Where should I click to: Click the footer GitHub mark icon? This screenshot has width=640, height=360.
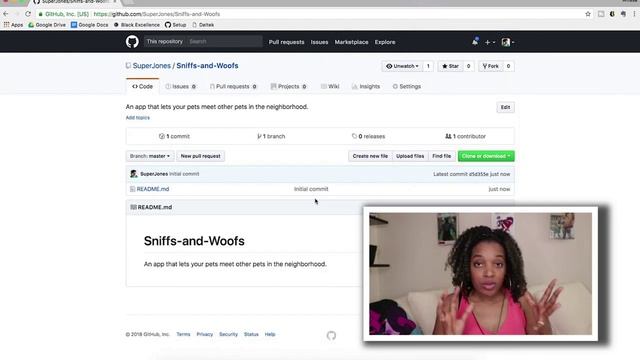click(x=331, y=336)
